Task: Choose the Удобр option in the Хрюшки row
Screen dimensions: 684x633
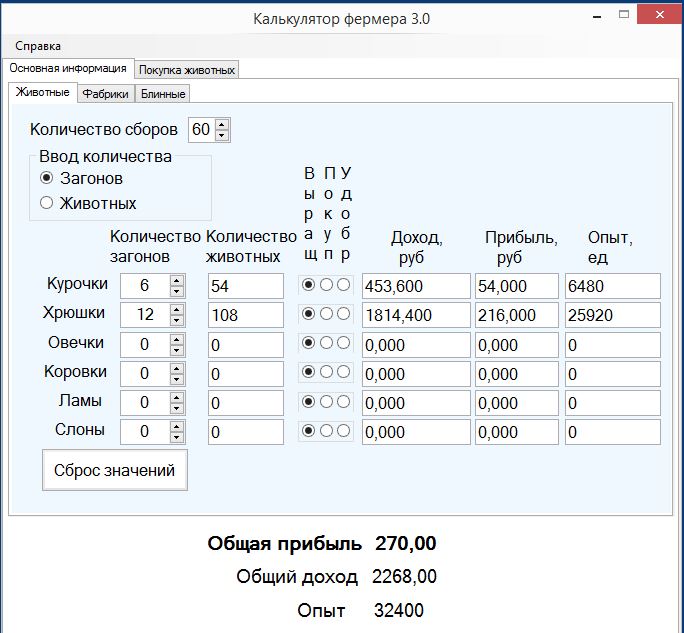Action: pos(344,314)
